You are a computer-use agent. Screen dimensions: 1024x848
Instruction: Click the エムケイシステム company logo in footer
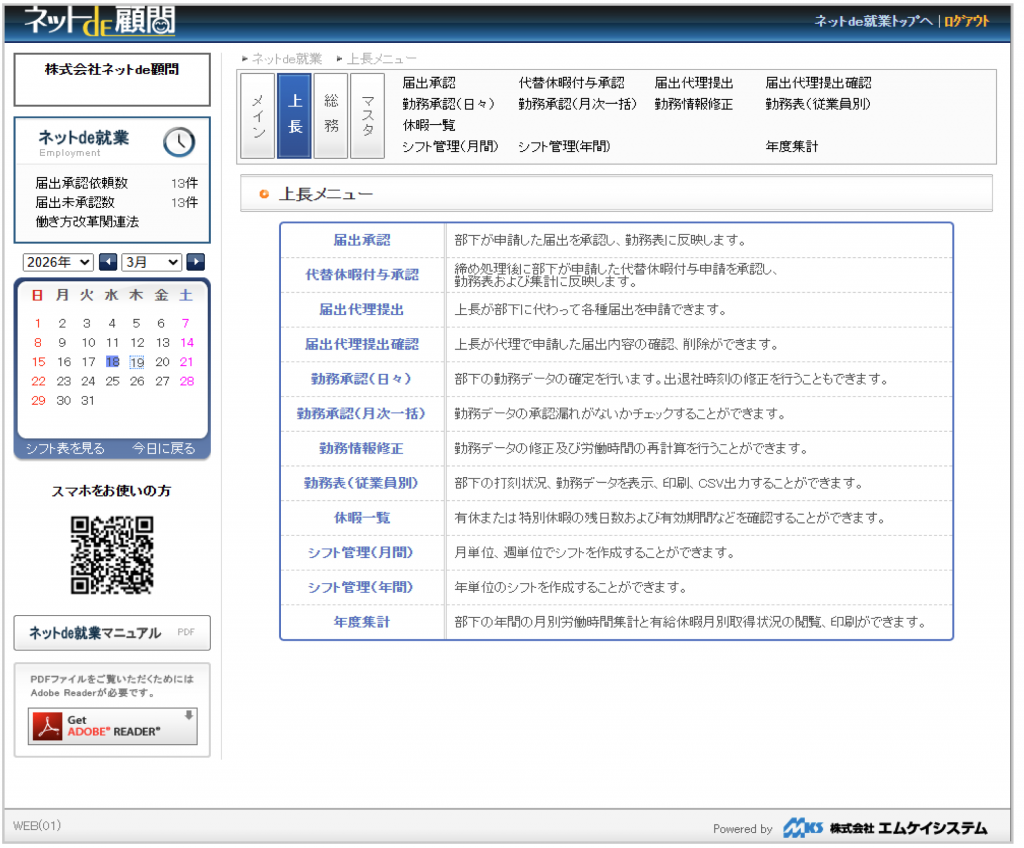point(885,828)
